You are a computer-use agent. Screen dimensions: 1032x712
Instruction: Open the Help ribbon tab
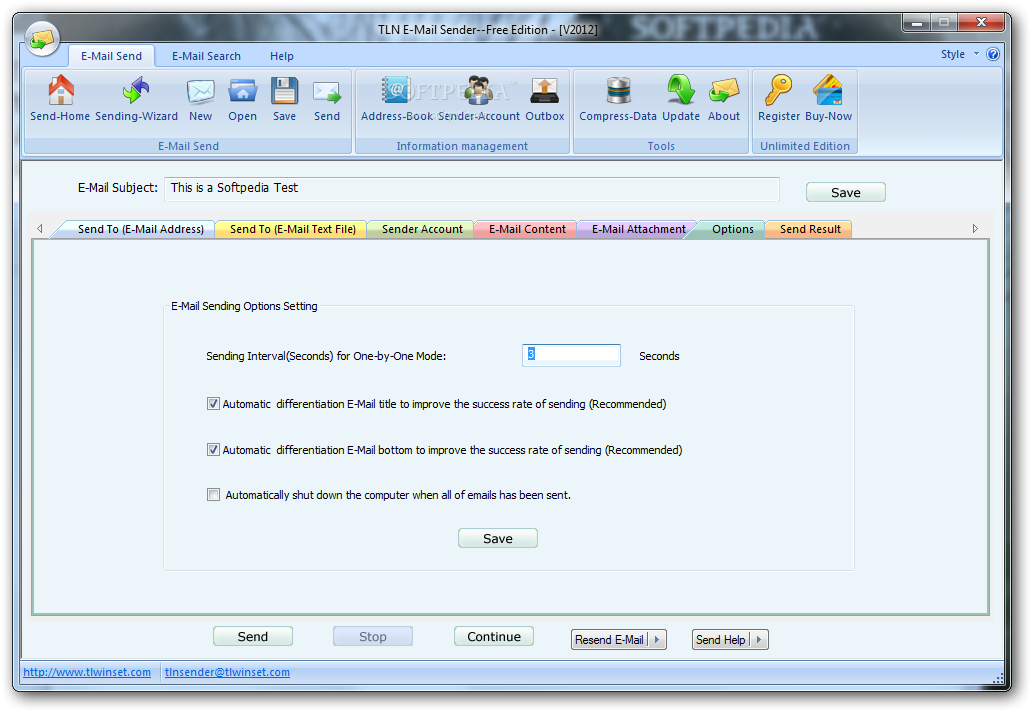[282, 56]
